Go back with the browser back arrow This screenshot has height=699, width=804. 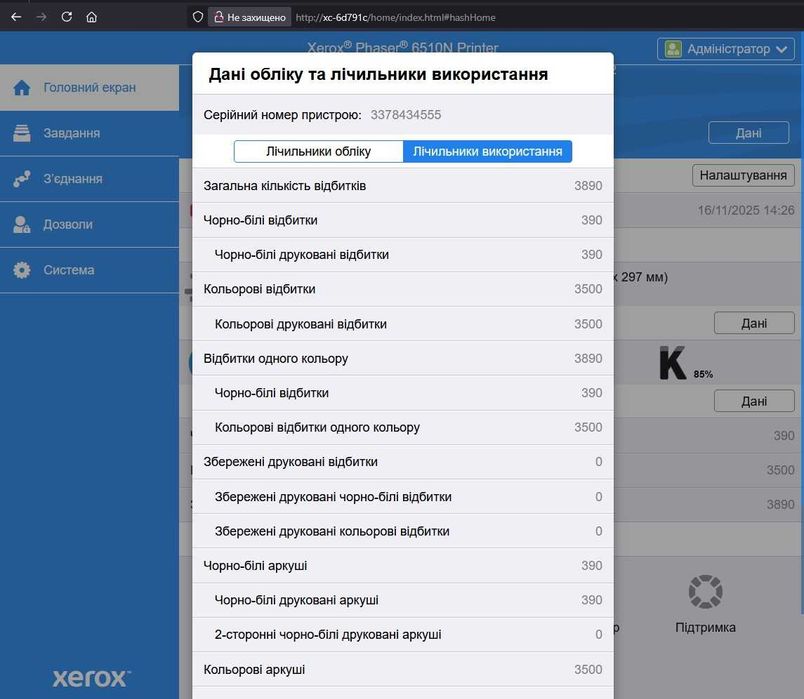tap(16, 17)
